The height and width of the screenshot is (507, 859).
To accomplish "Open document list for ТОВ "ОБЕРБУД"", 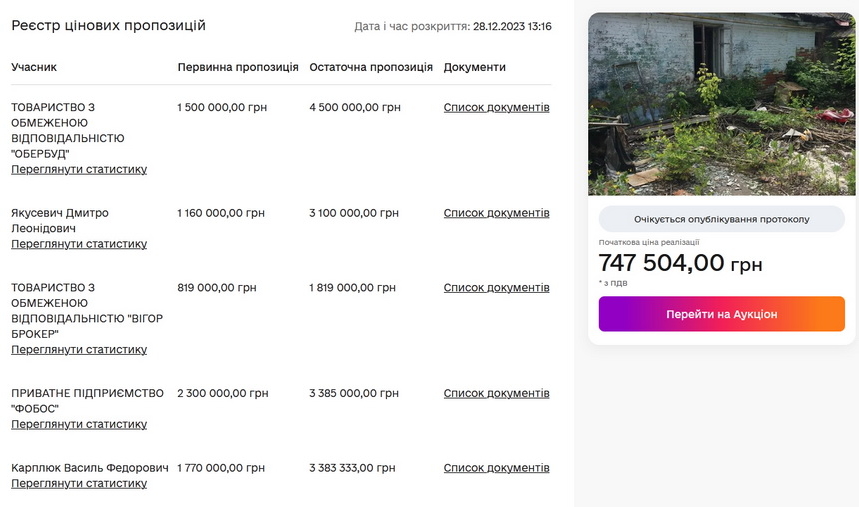I will 496,108.
